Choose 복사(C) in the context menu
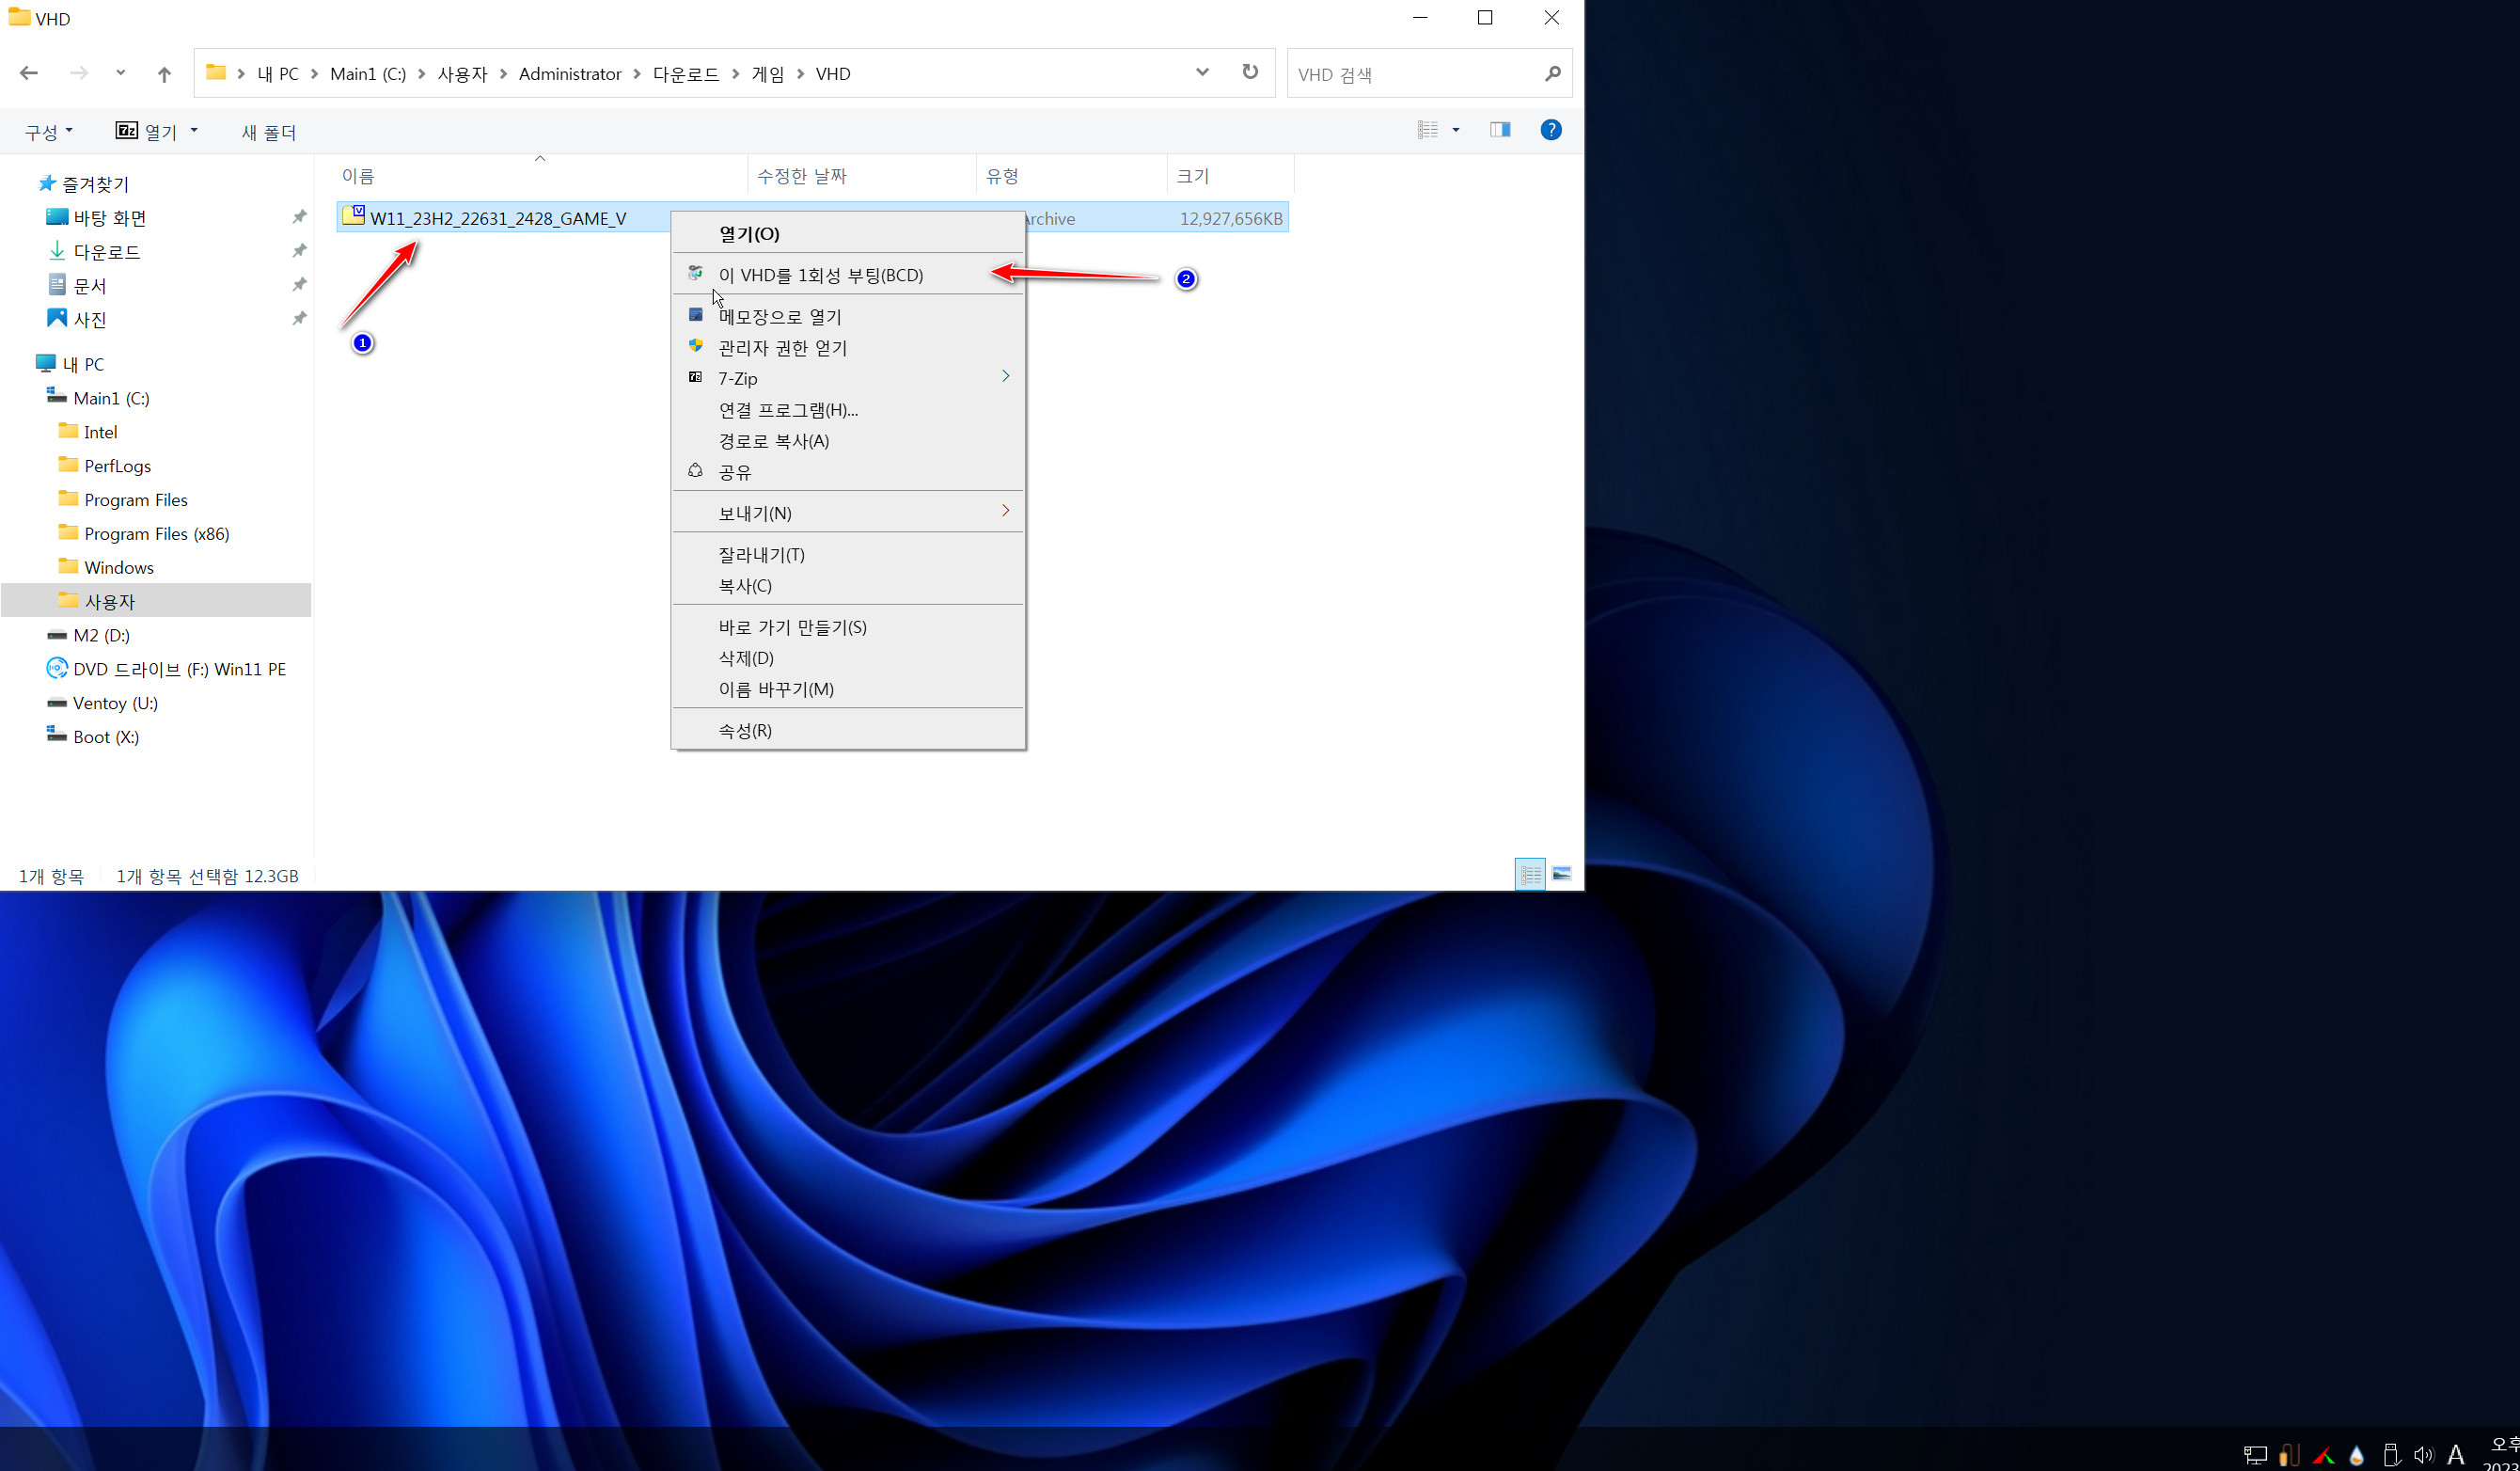The image size is (2520, 1471). (848, 585)
